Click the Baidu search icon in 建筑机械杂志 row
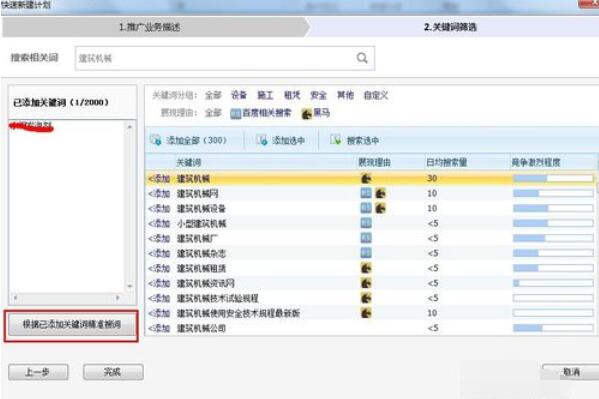Screen dimensions: 599x399 click(366, 253)
